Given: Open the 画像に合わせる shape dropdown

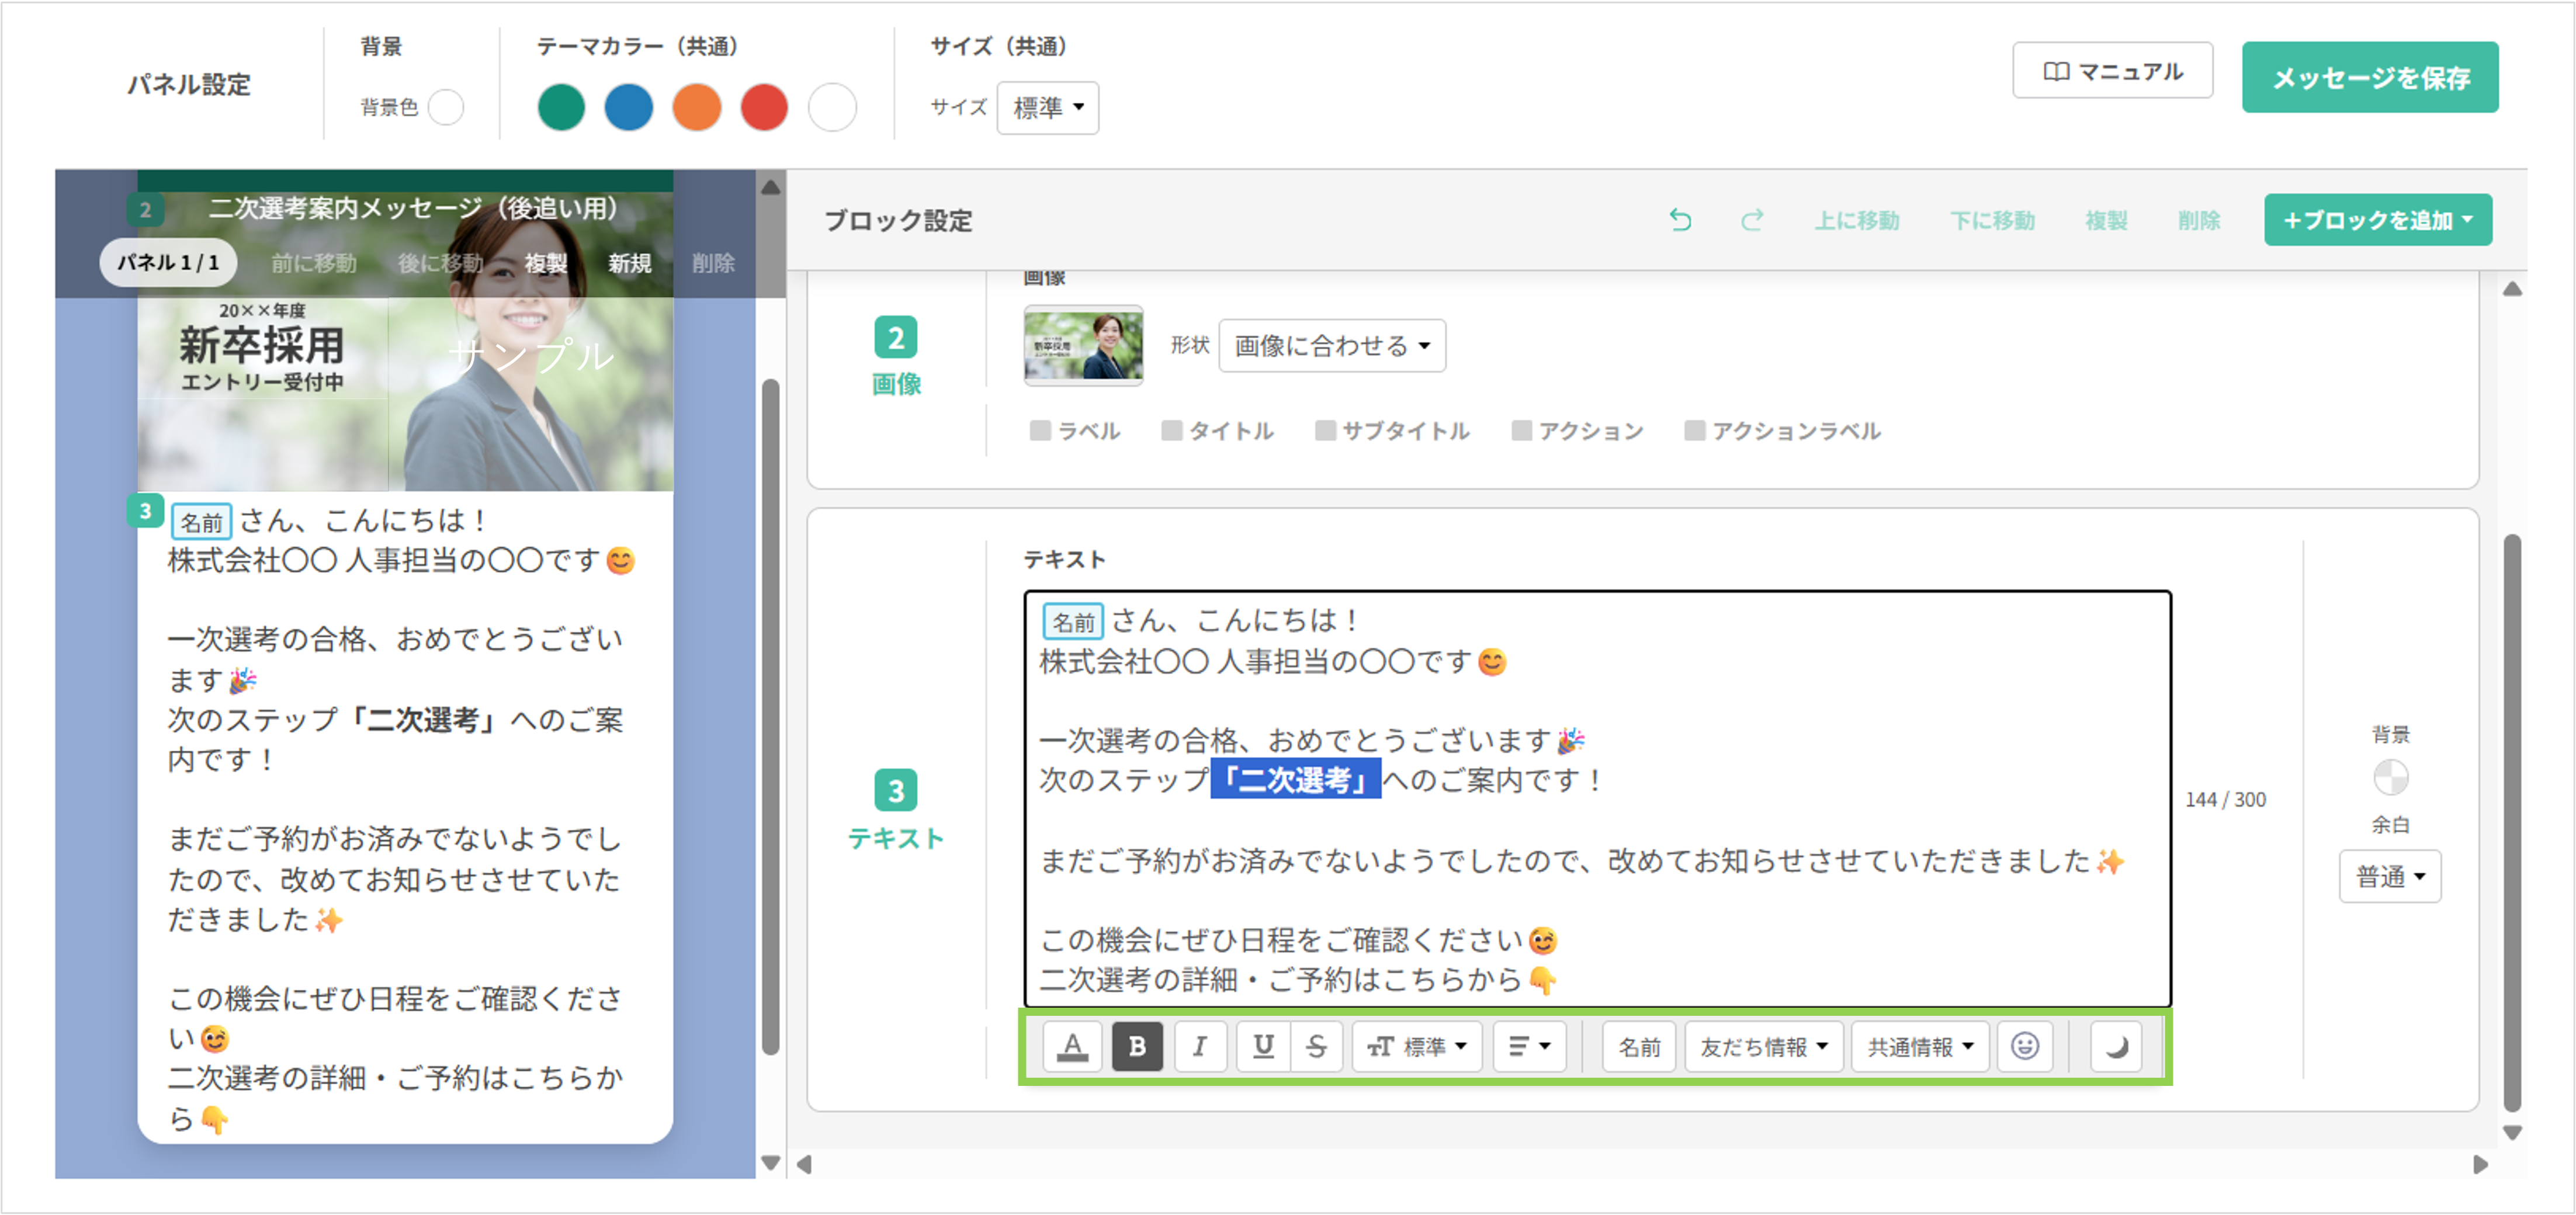Looking at the screenshot, I should 1332,345.
